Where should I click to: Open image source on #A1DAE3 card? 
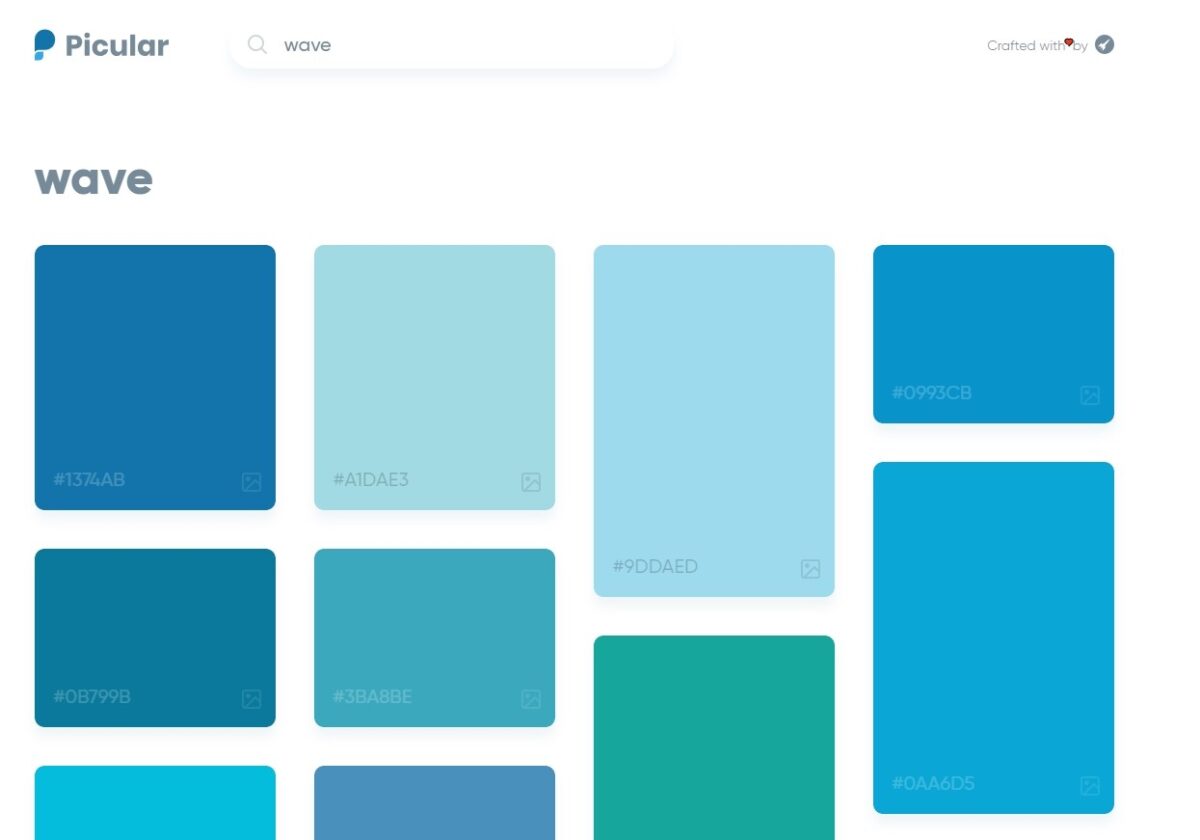coord(531,482)
